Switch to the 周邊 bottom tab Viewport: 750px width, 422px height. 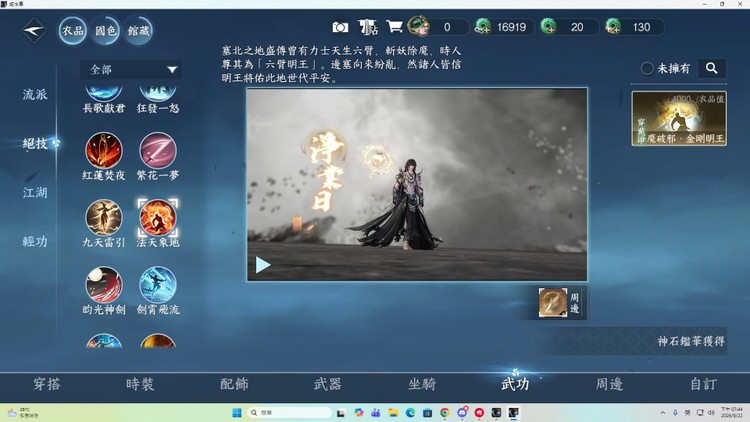pyautogui.click(x=609, y=384)
